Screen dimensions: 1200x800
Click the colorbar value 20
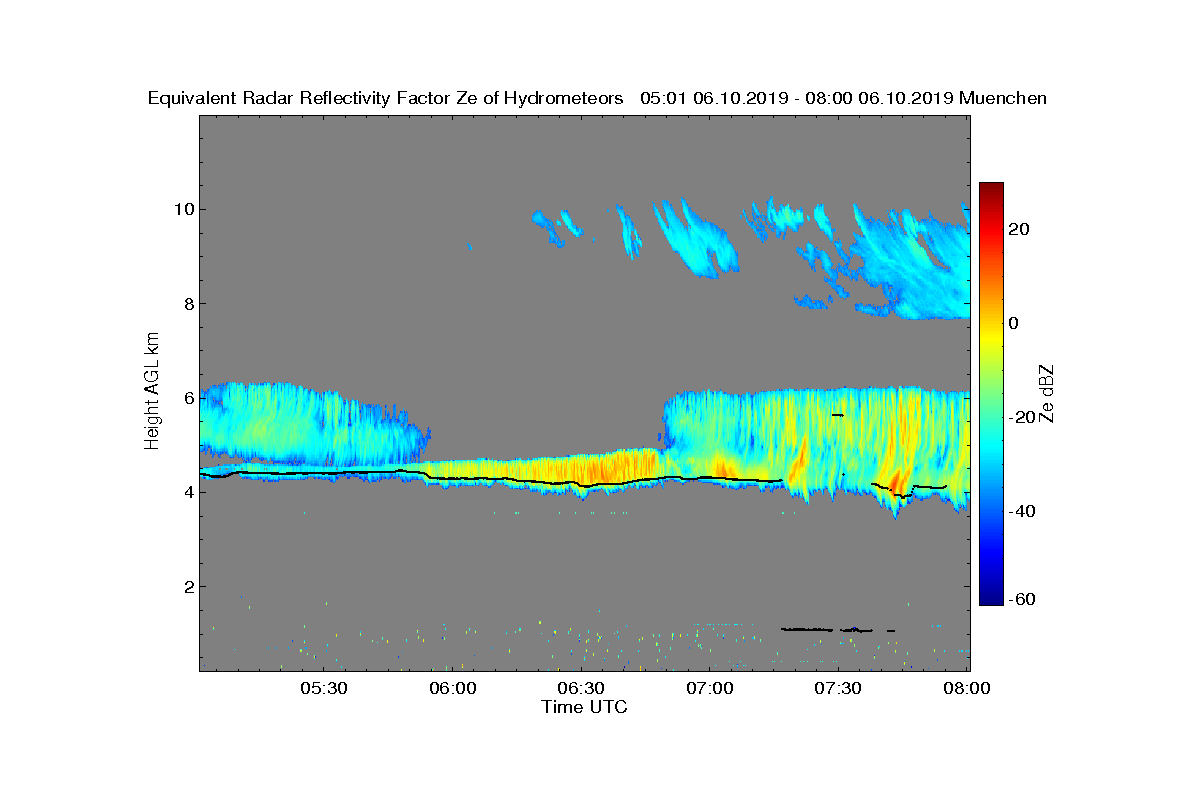coord(1020,229)
